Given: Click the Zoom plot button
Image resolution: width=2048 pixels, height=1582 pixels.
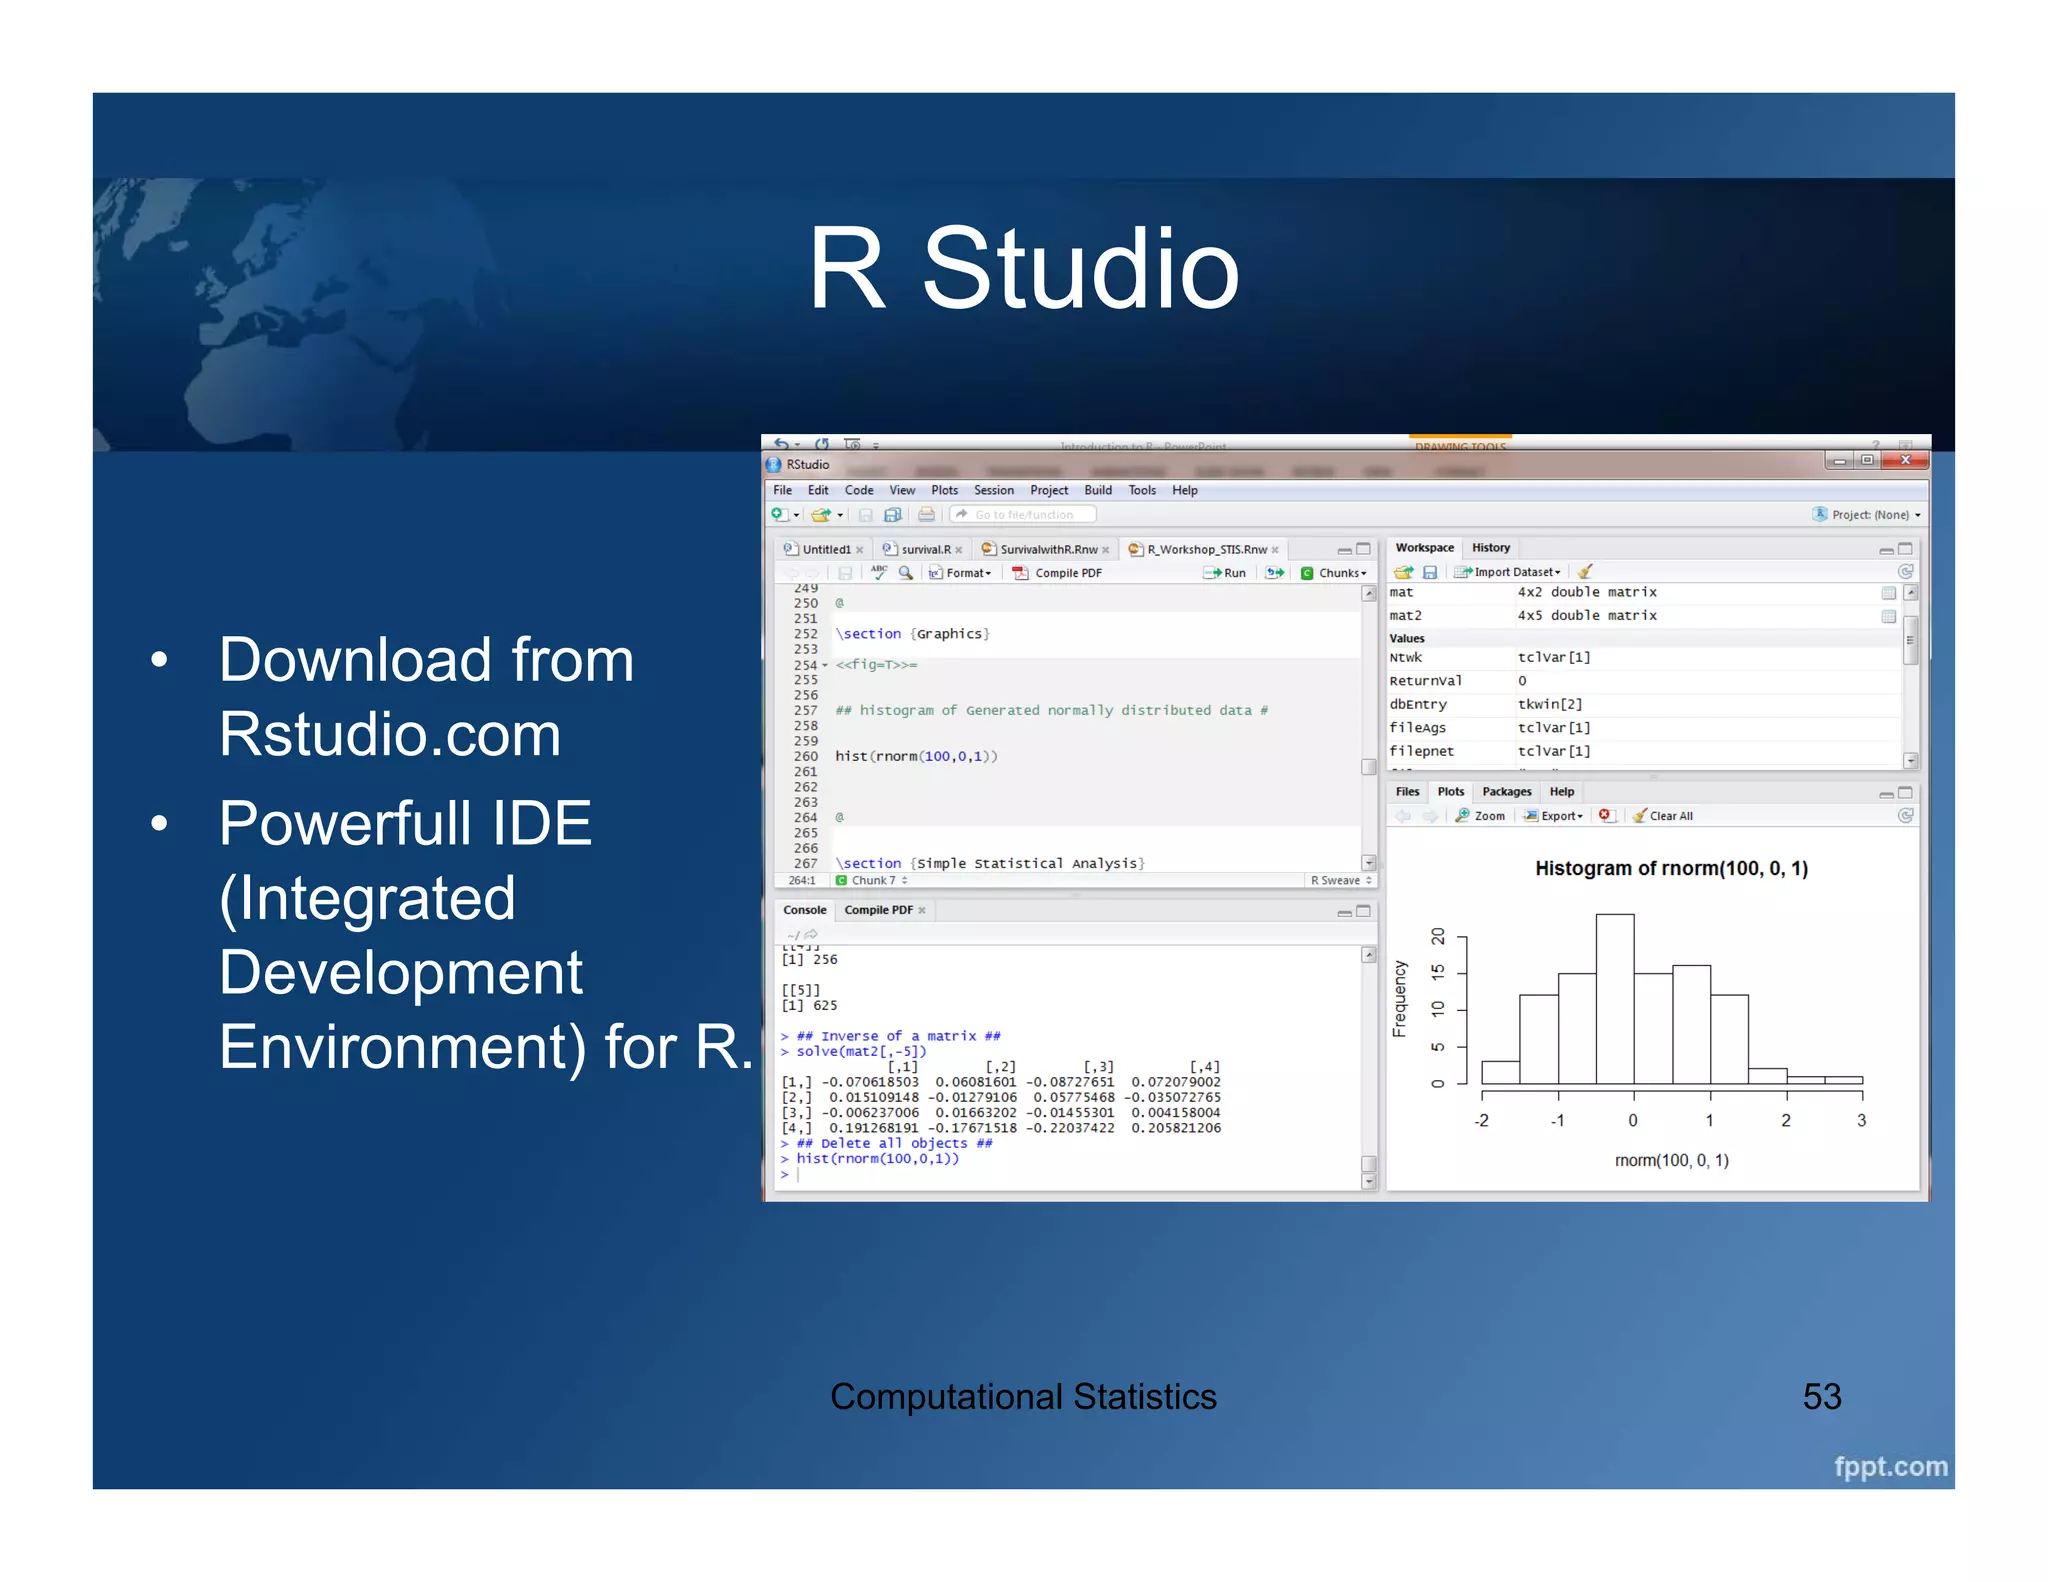Looking at the screenshot, I should 1480,816.
